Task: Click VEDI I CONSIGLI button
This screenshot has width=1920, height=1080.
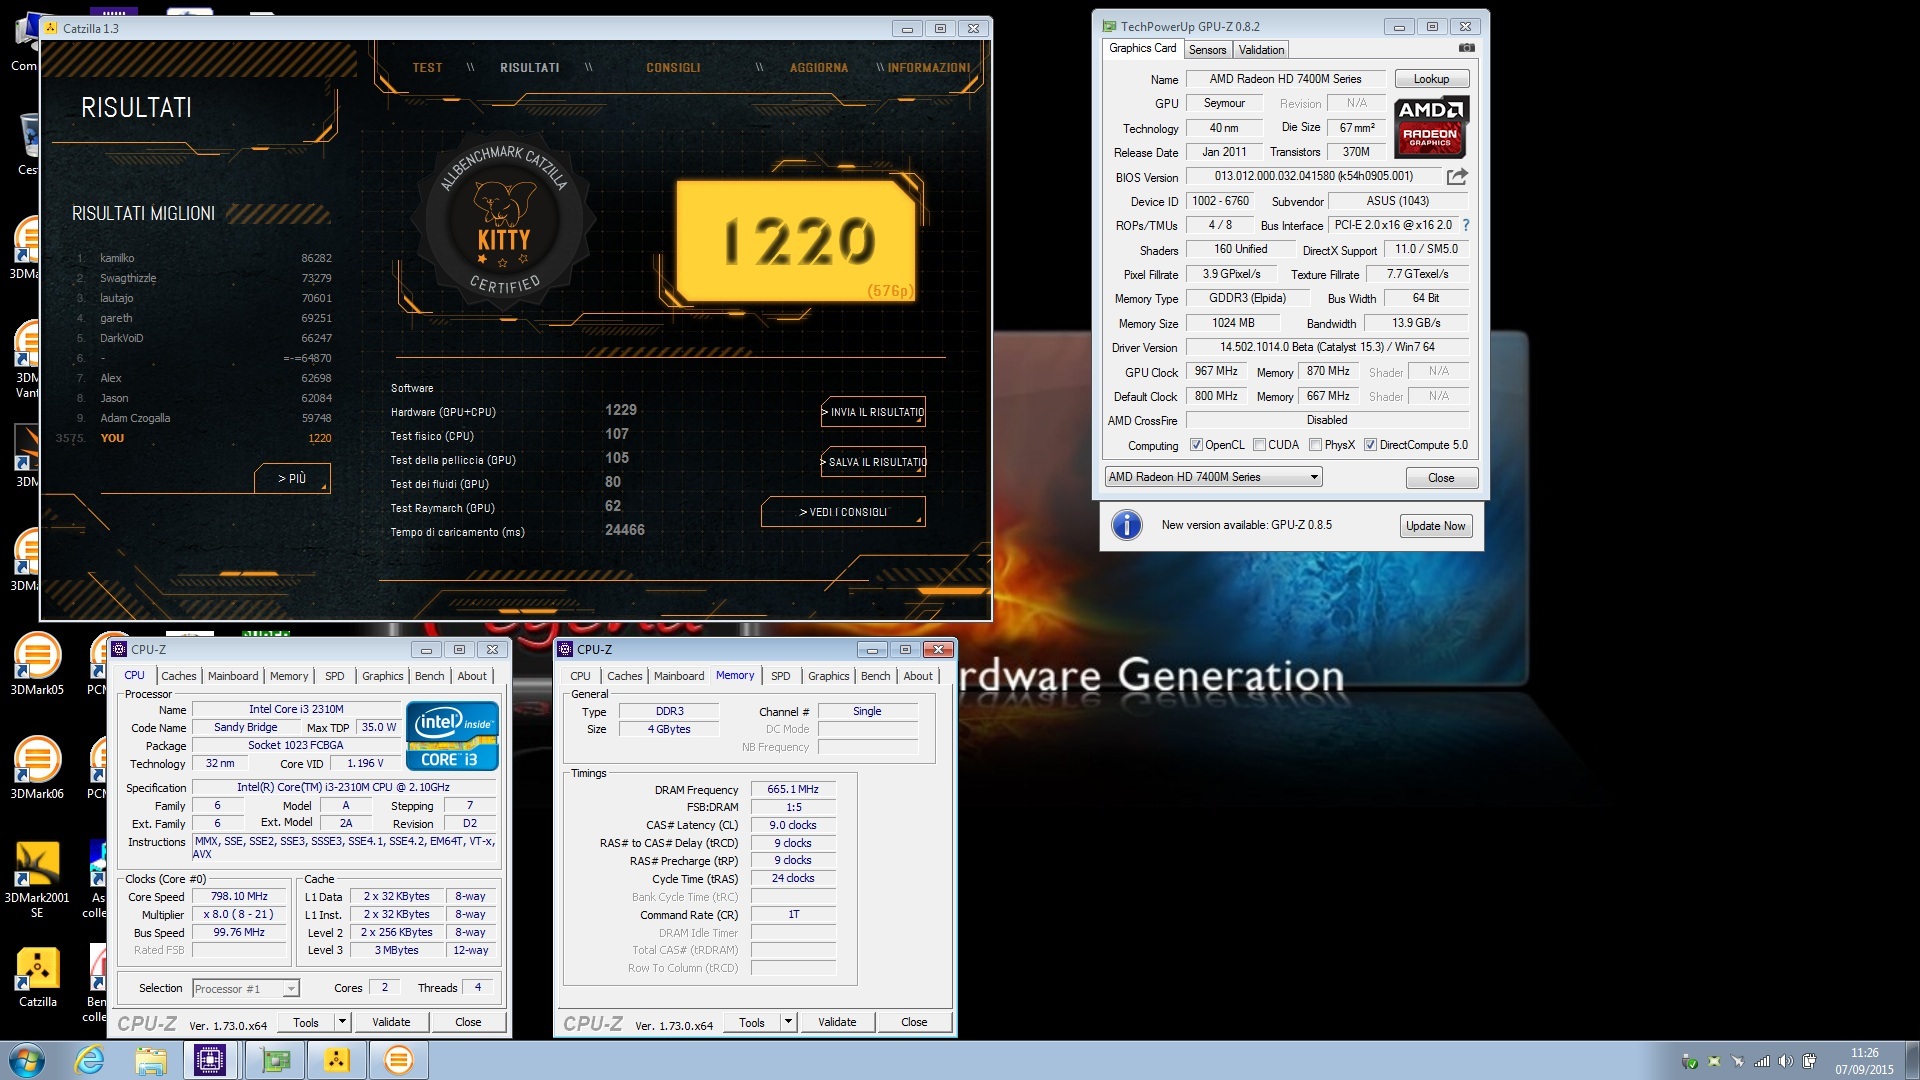Action: click(843, 512)
